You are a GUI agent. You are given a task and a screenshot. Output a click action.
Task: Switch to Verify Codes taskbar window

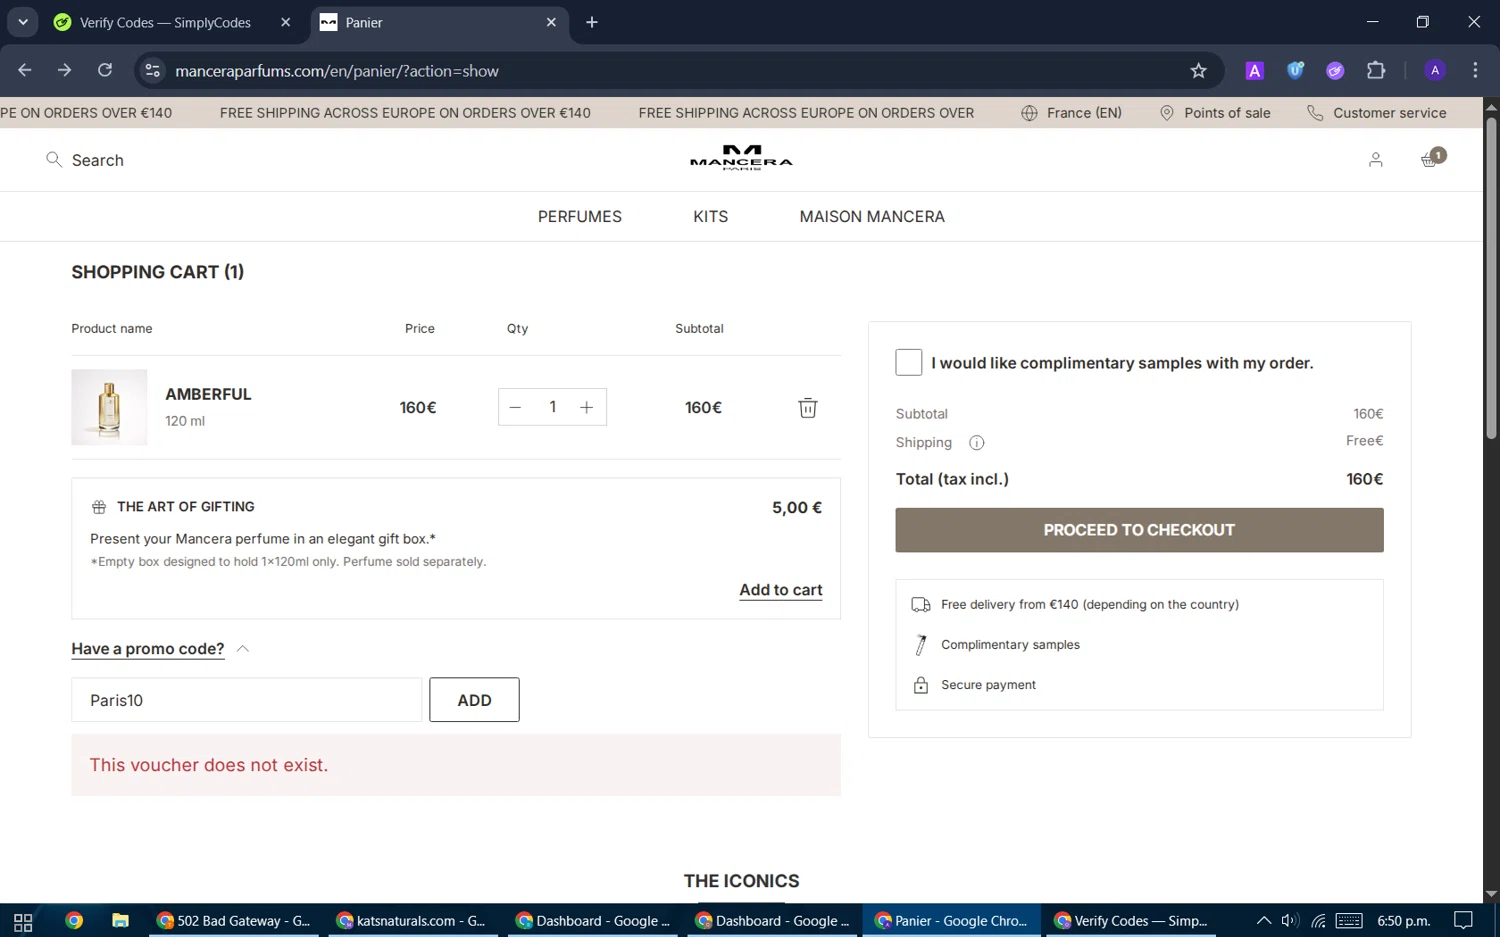(1132, 921)
